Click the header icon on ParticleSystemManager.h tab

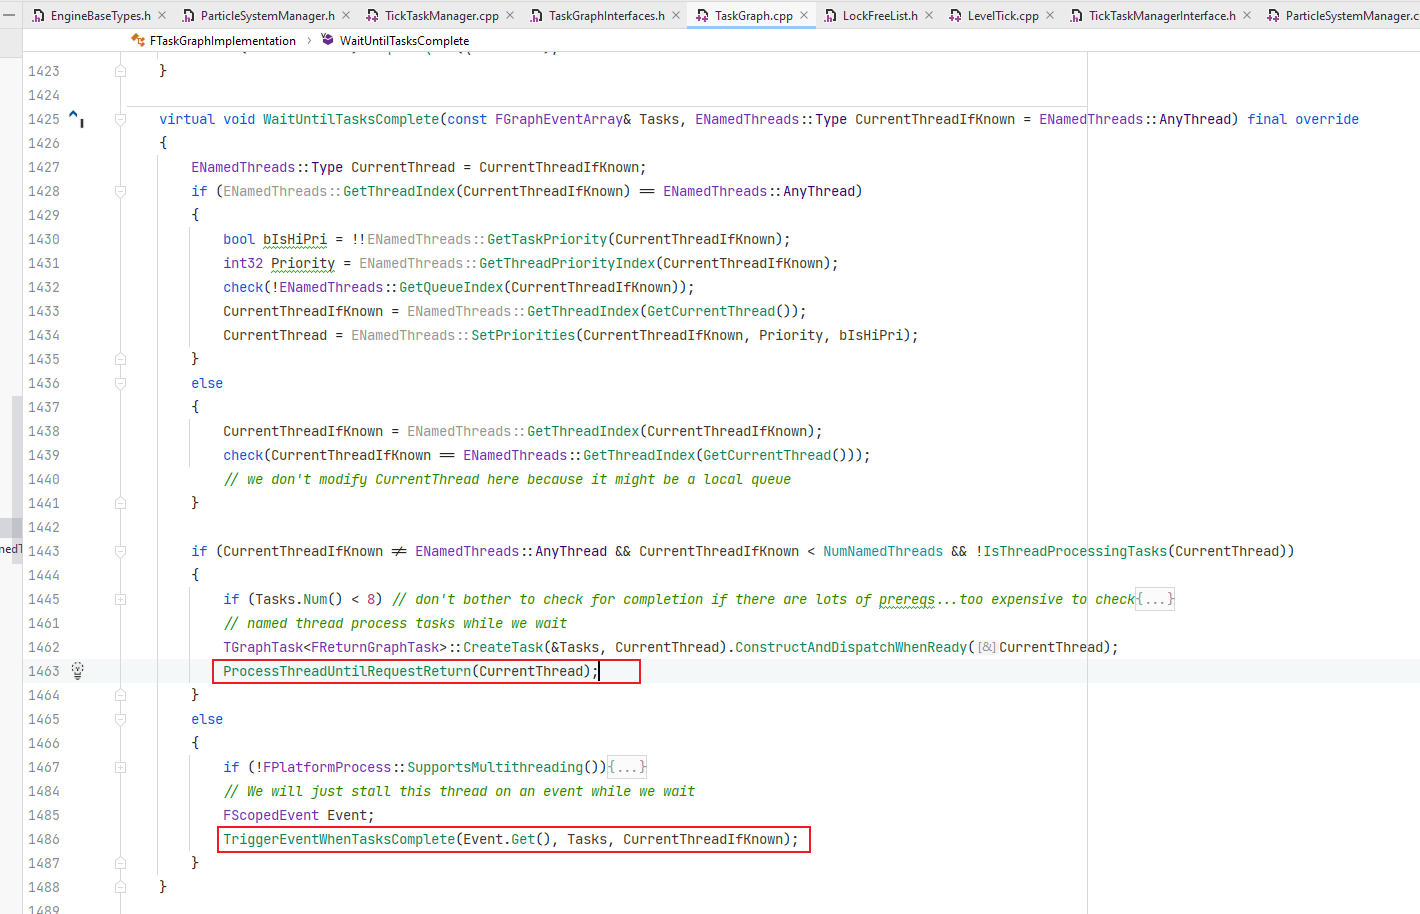(x=186, y=15)
